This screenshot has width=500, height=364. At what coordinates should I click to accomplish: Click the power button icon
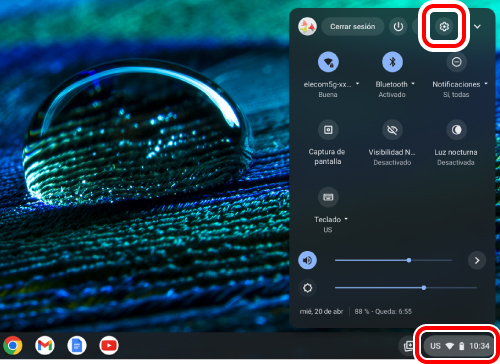point(398,27)
